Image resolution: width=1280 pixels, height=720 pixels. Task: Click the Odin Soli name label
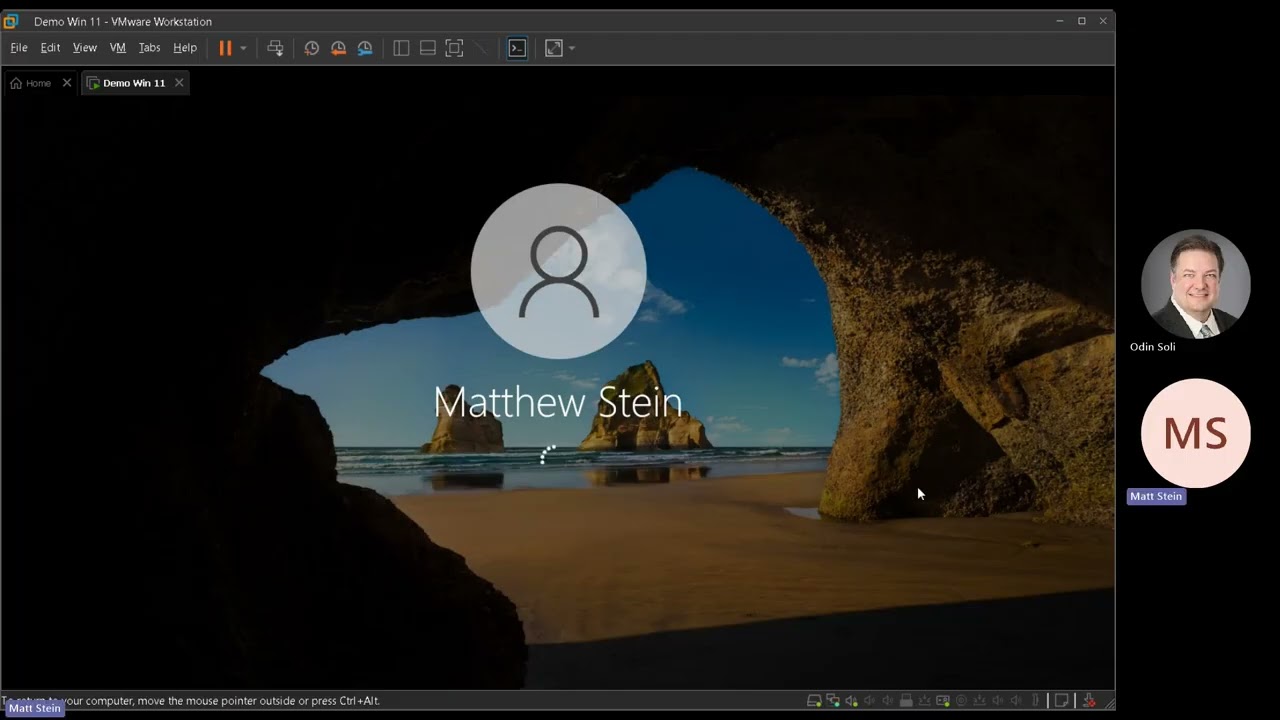point(1153,347)
